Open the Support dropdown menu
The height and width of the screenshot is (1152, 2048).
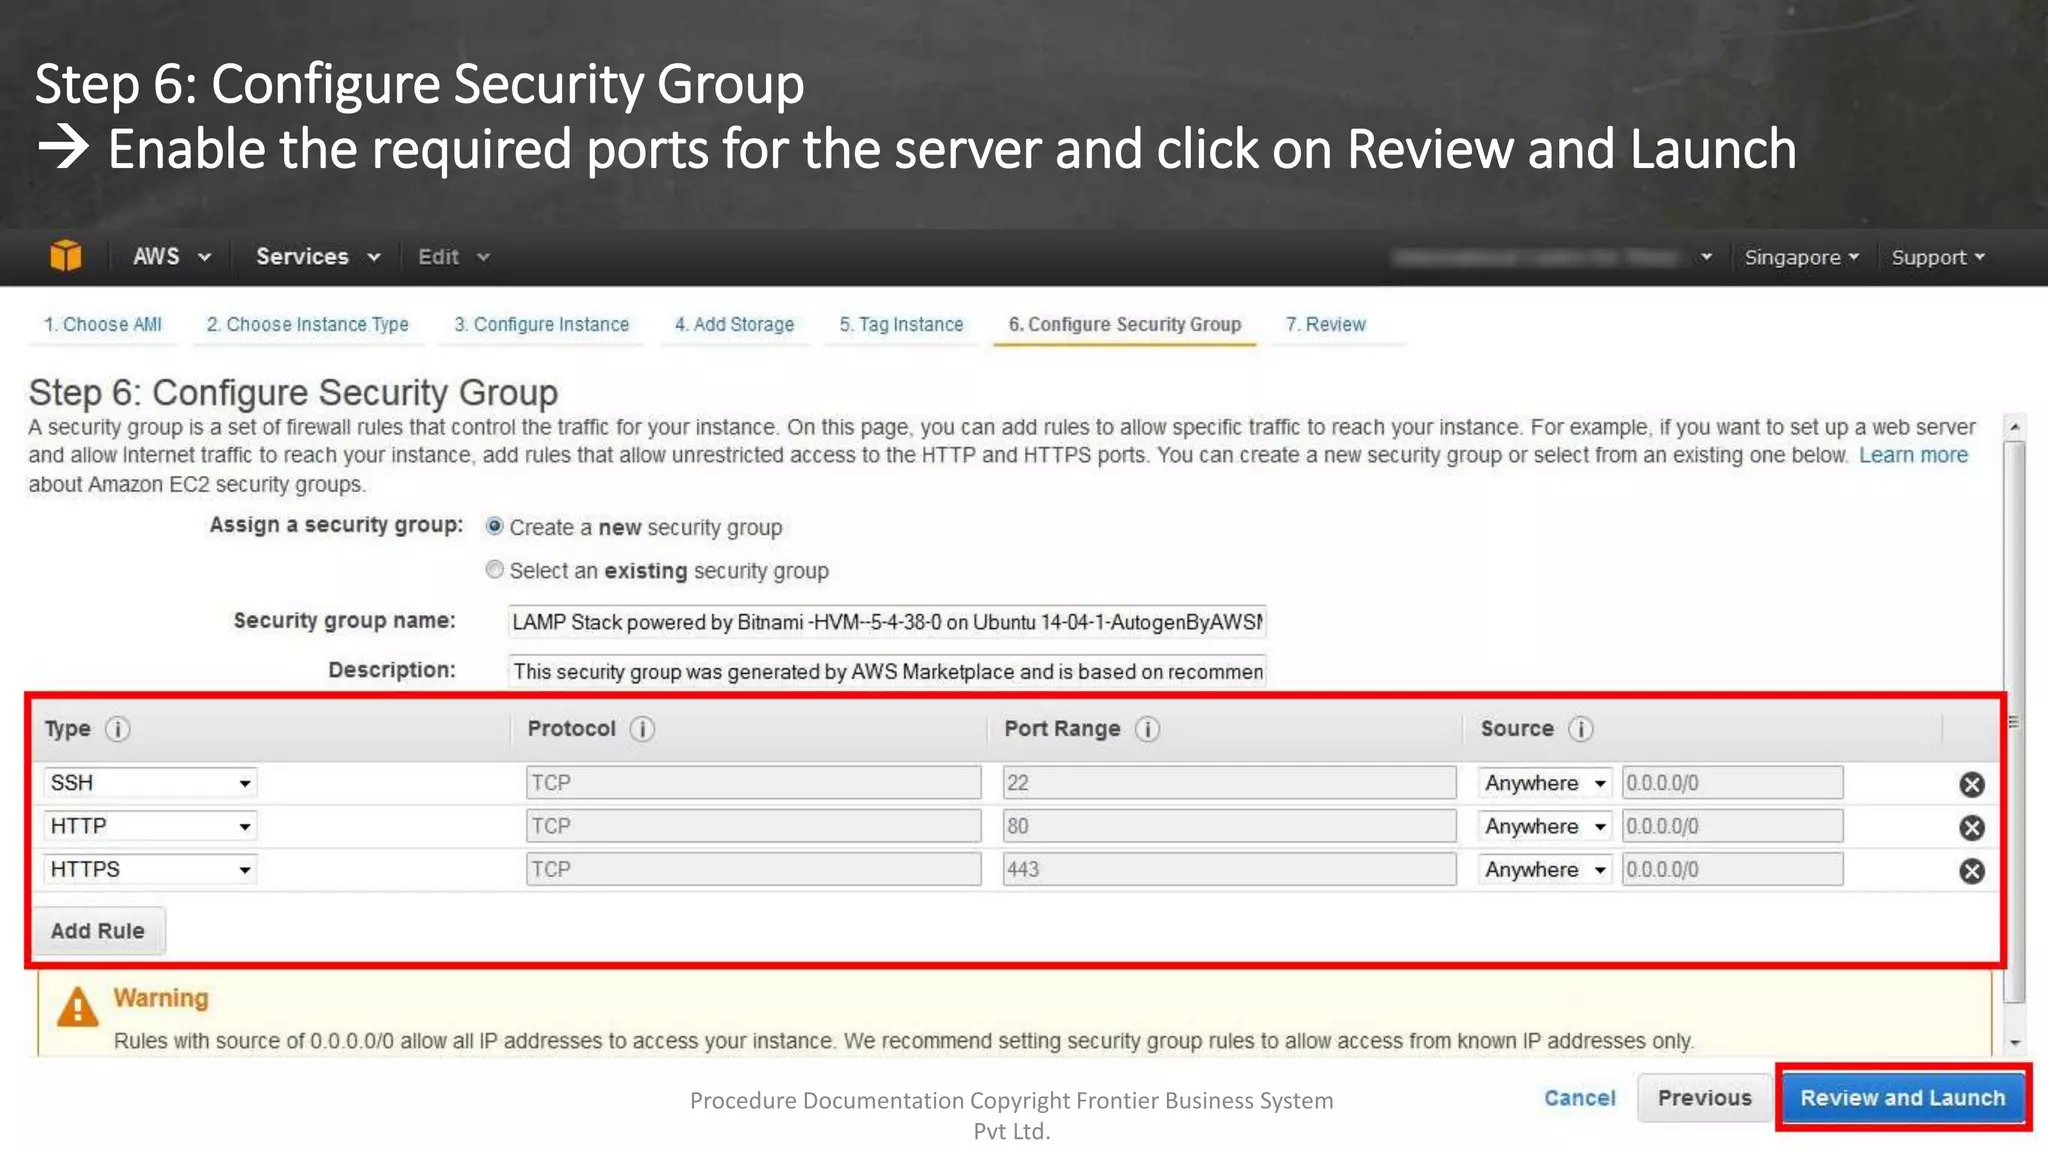point(1938,257)
